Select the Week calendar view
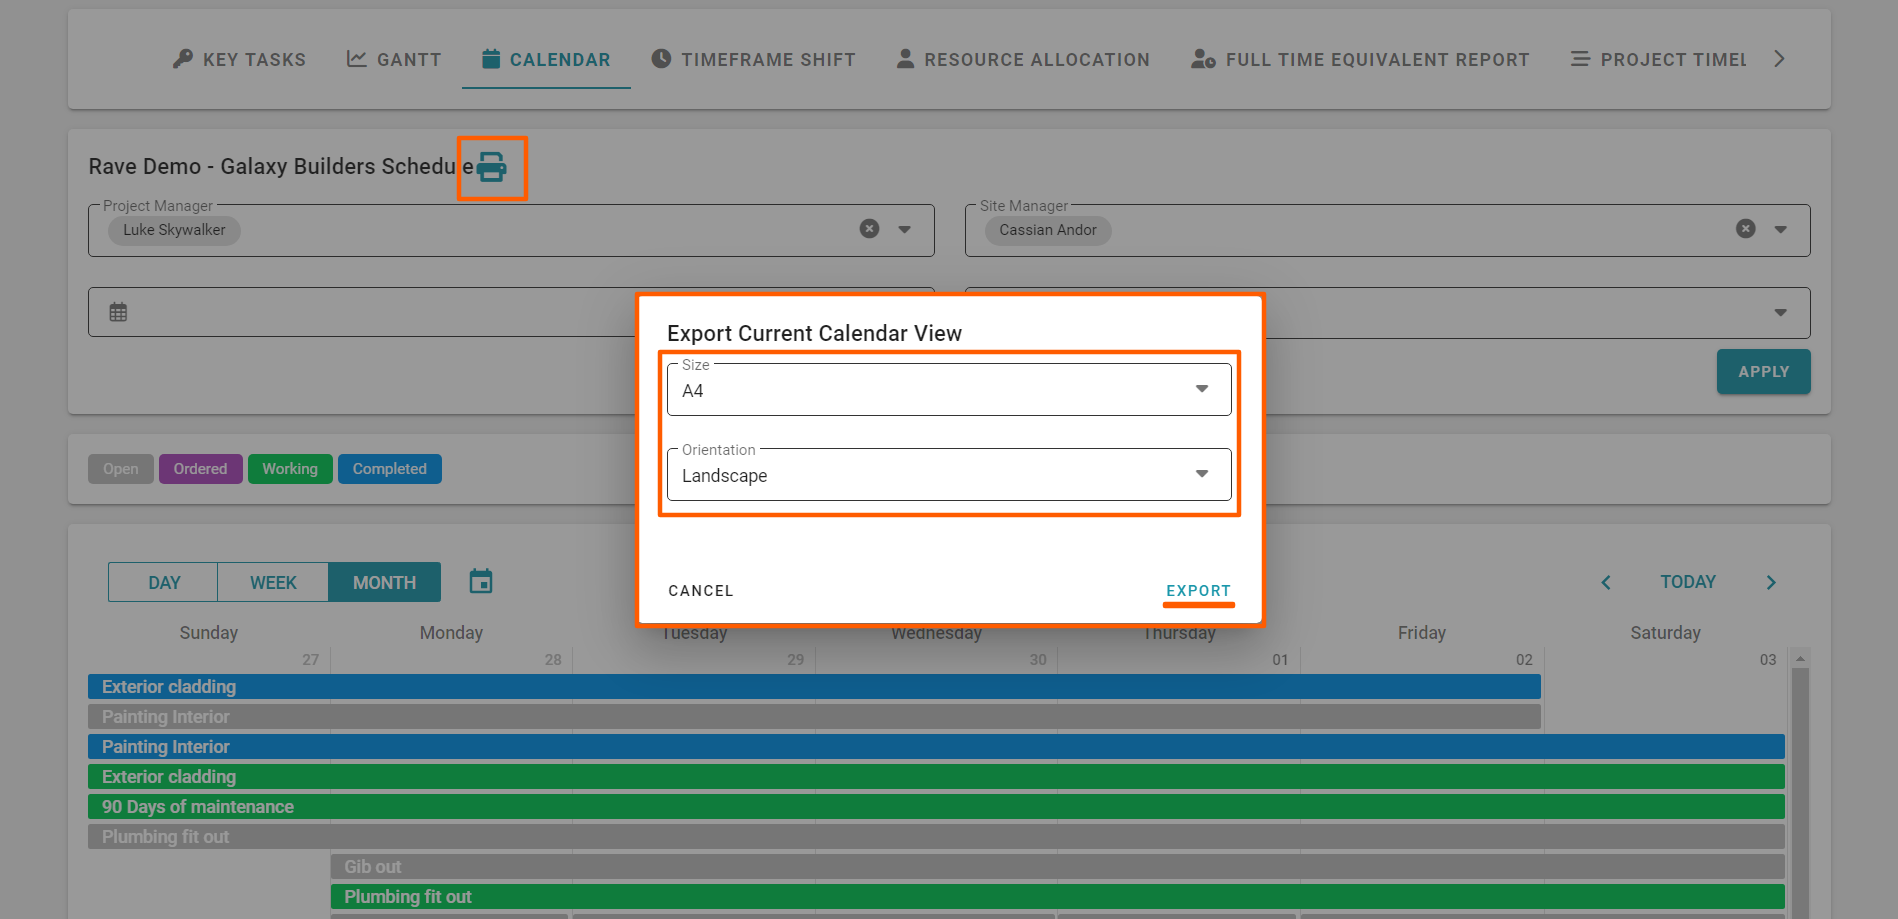Image resolution: width=1898 pixels, height=919 pixels. click(x=273, y=582)
